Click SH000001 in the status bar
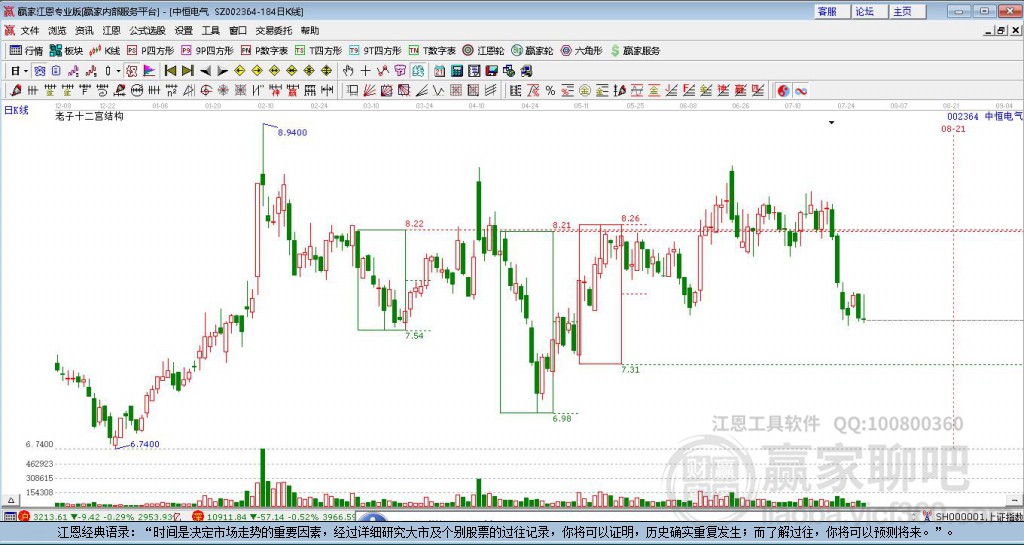The image size is (1024, 545). (960, 517)
